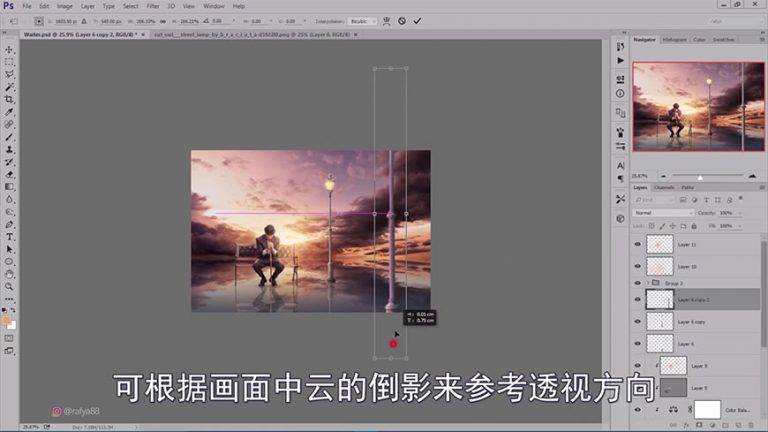
Task: Click the delete layer trash button
Action: point(751,426)
